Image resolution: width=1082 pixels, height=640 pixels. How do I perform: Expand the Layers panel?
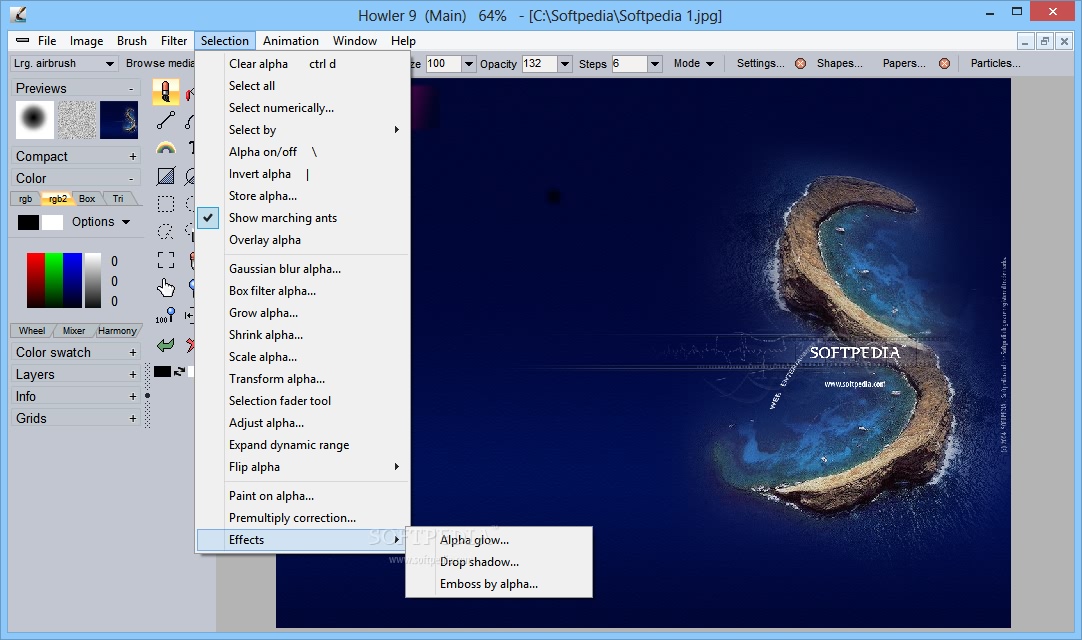pos(132,374)
